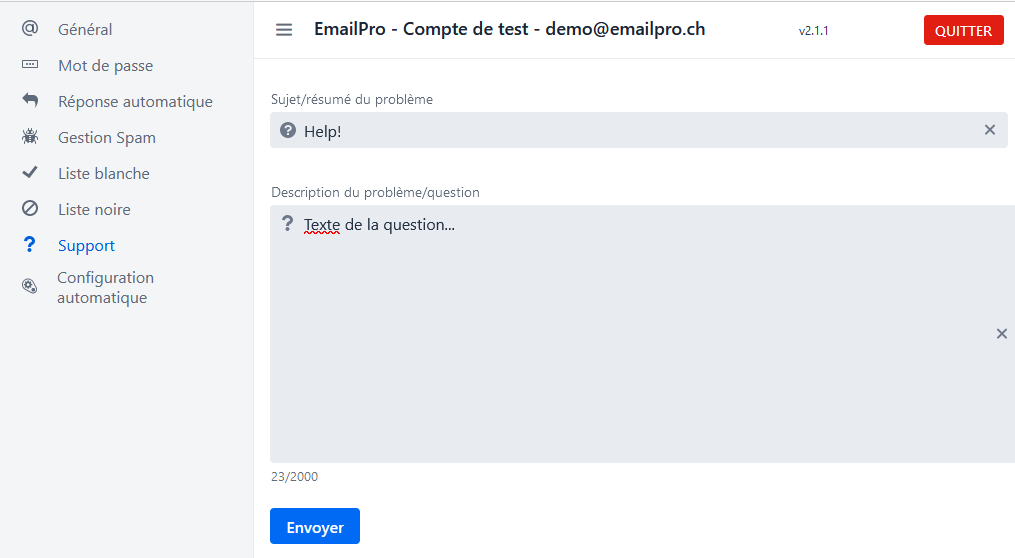Screen dimensions: 1015x558
Task: Click the gear icon for Configuration automatique
Action: click(30, 286)
